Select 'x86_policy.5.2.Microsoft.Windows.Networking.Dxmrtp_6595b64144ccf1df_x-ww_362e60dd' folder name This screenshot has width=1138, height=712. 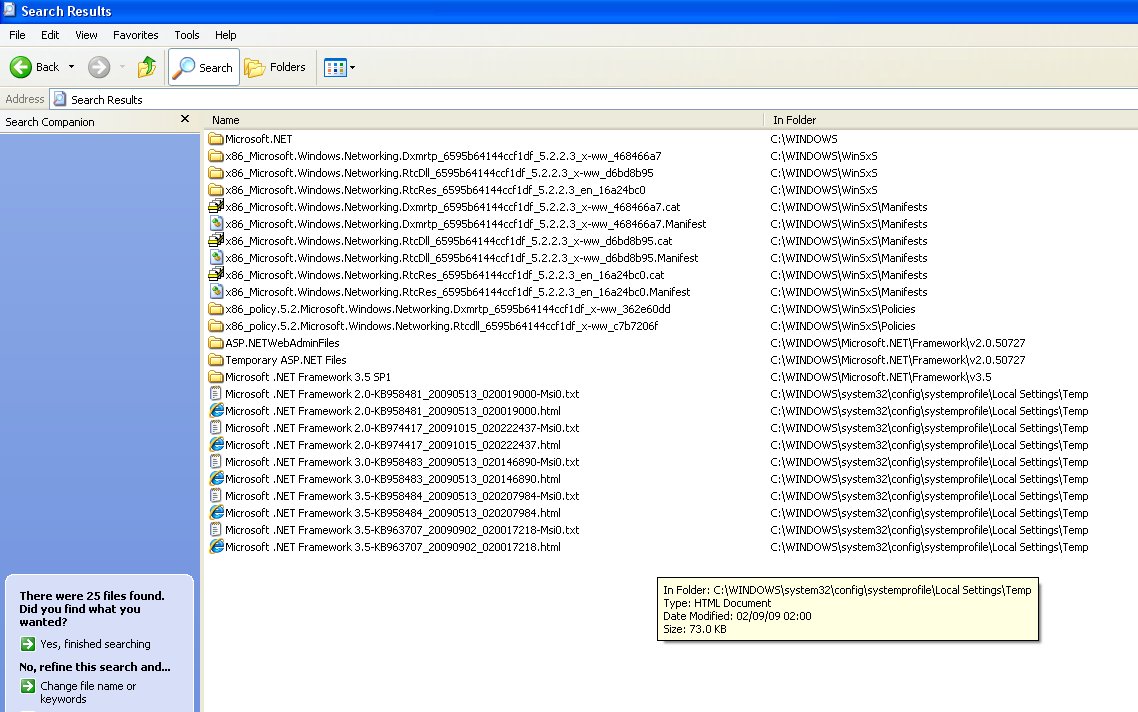point(448,308)
